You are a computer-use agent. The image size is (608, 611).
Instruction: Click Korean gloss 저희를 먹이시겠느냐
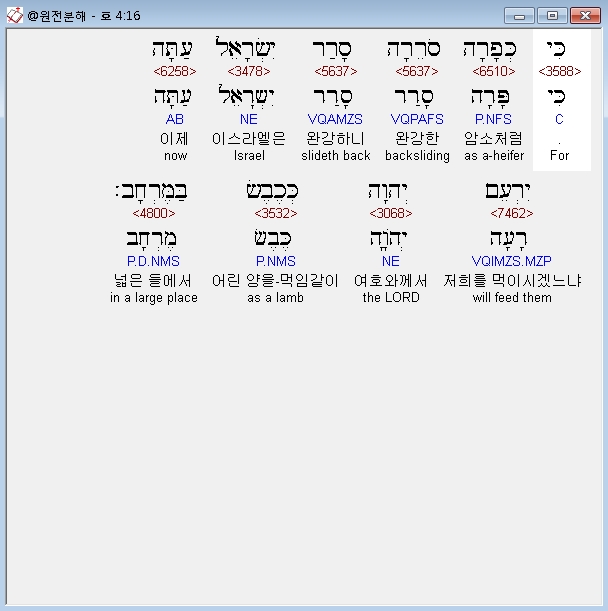(512, 281)
